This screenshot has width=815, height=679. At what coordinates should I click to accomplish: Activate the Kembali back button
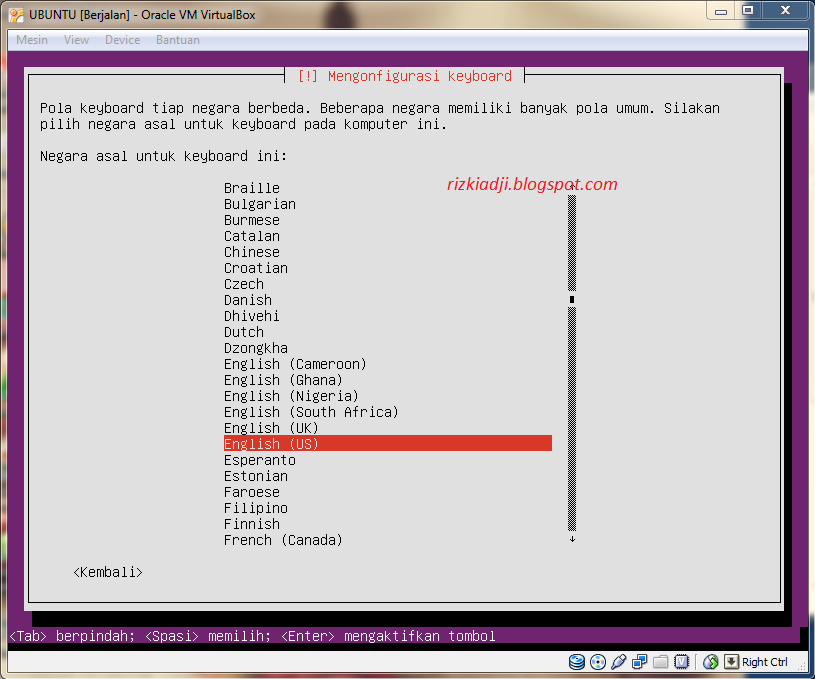pyautogui.click(x=108, y=572)
